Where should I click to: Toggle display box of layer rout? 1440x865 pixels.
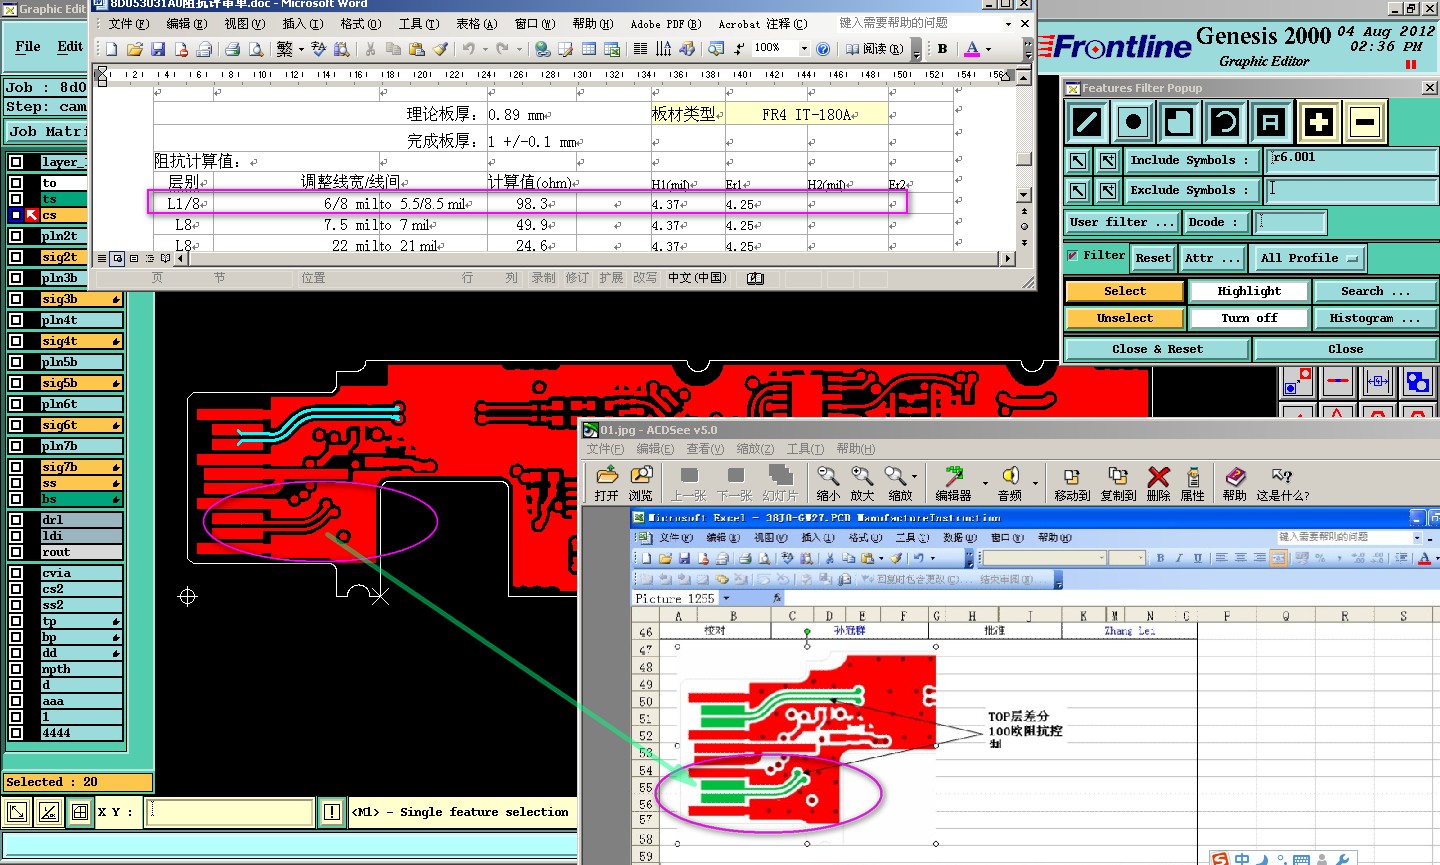point(16,552)
